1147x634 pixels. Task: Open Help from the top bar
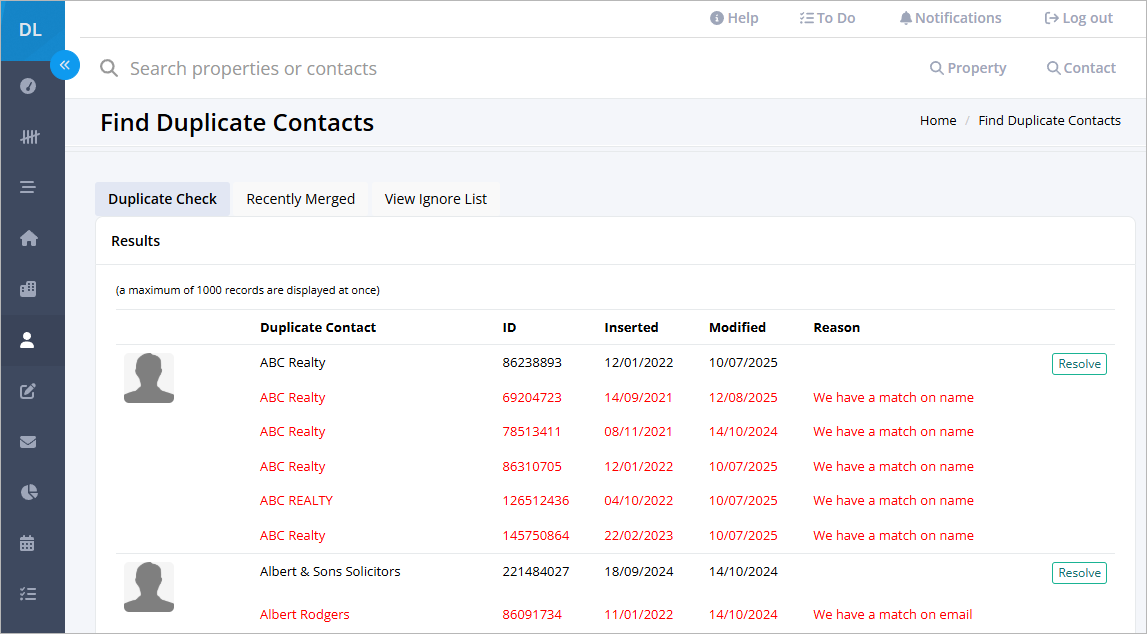(734, 18)
